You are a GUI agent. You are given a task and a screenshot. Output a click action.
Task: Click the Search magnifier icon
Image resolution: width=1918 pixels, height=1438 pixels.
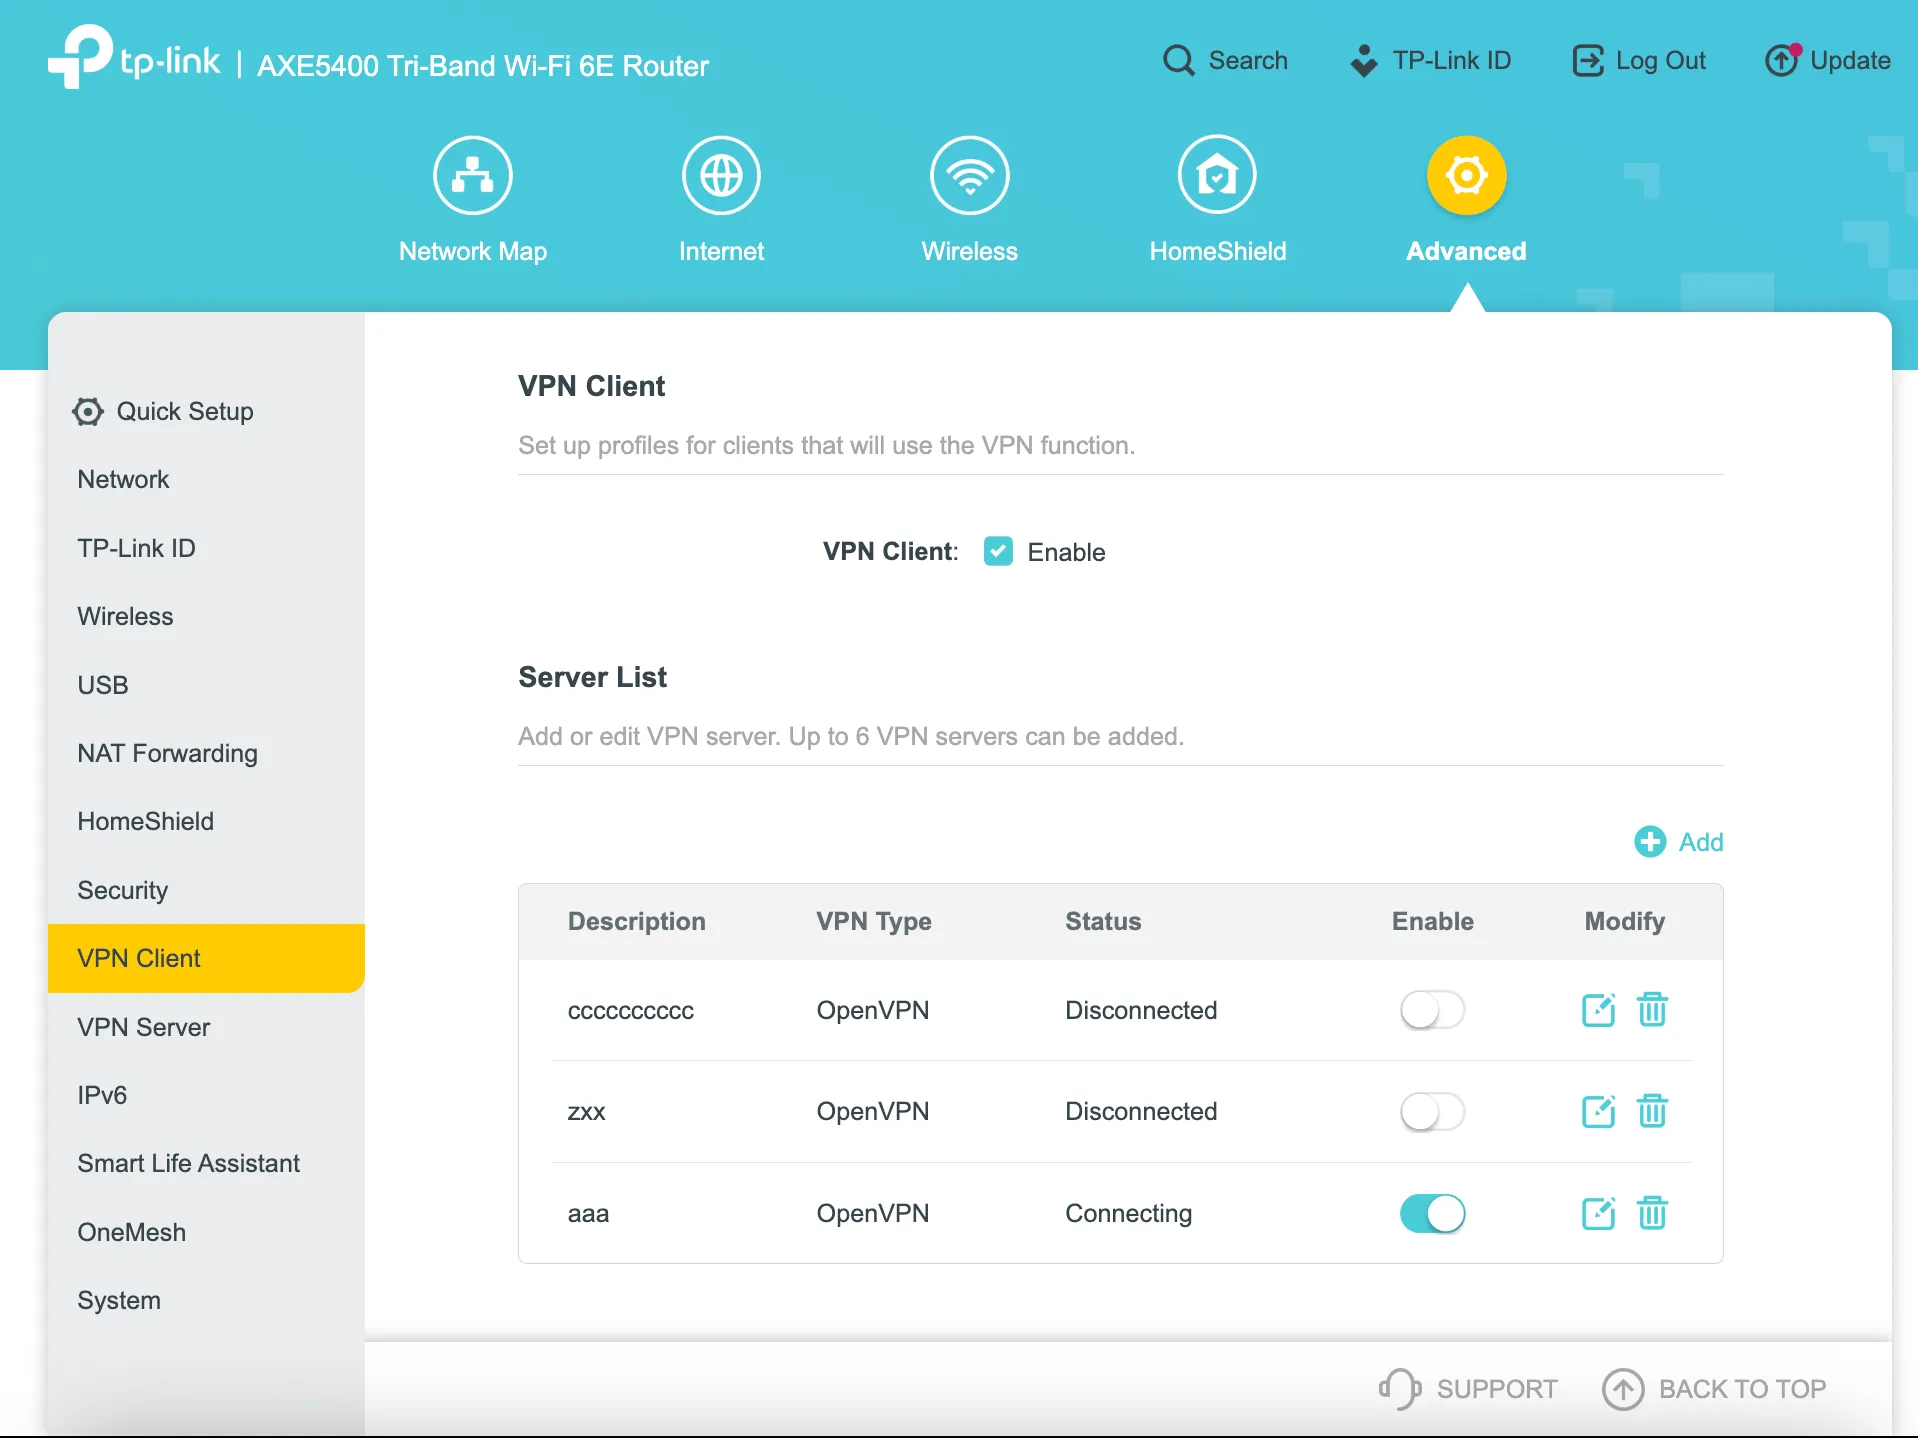[1180, 60]
